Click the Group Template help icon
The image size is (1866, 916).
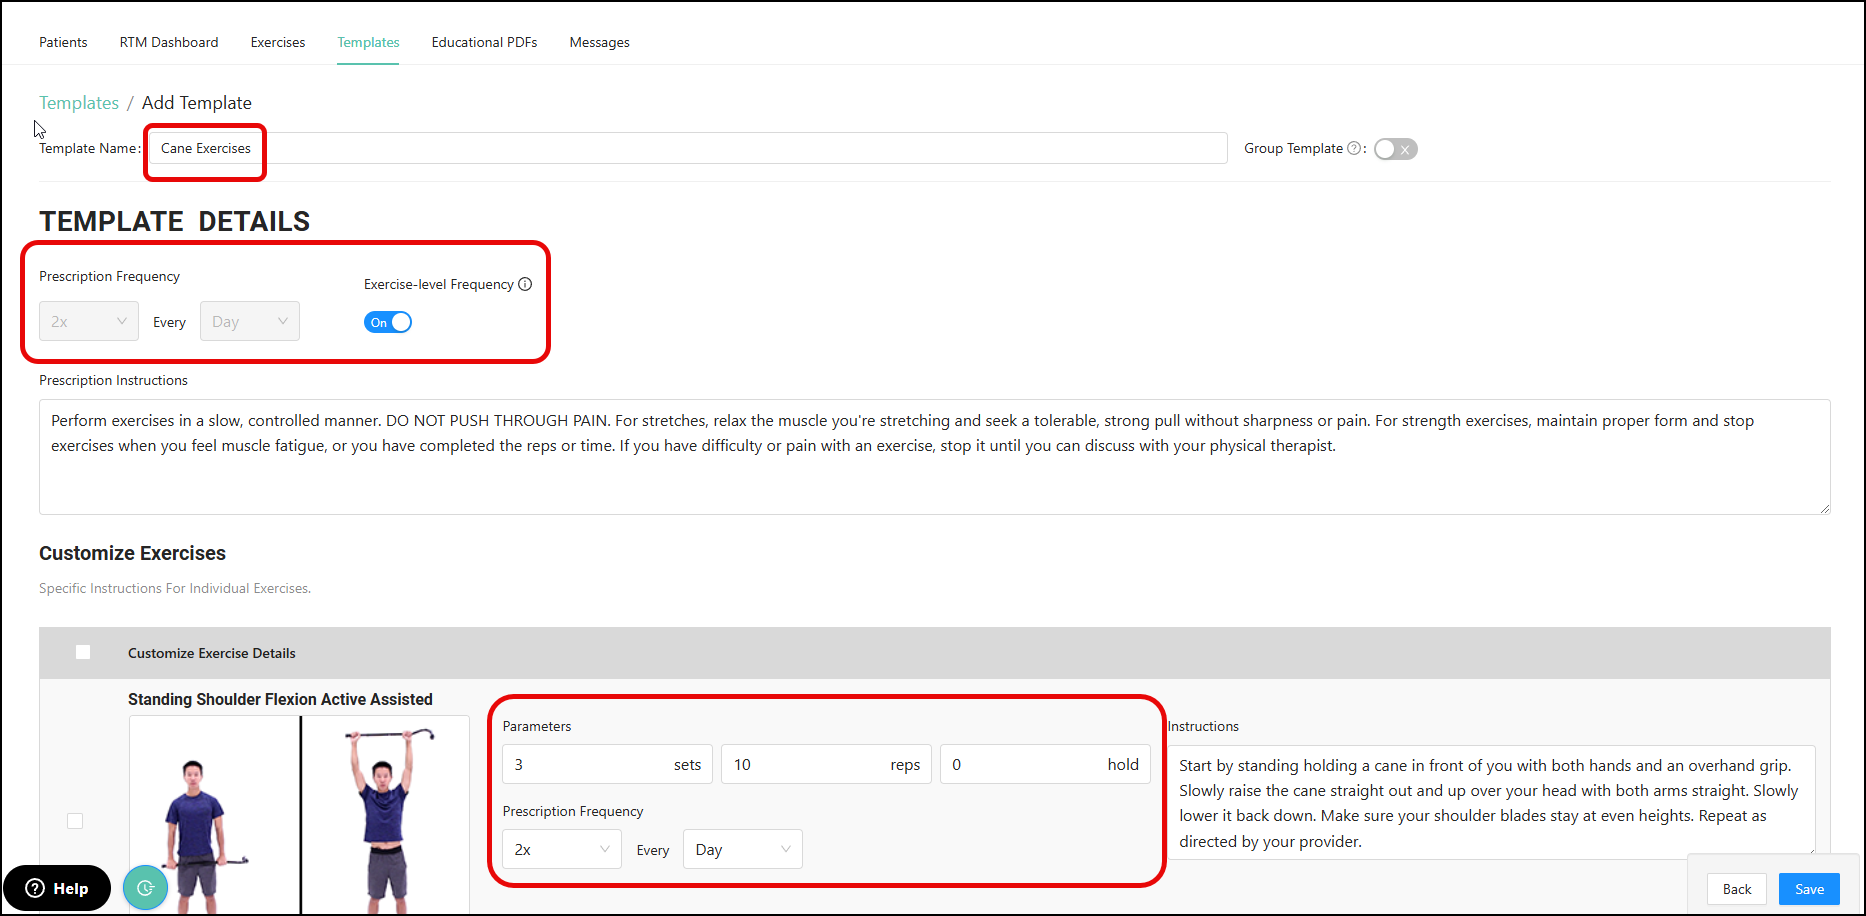click(x=1354, y=149)
